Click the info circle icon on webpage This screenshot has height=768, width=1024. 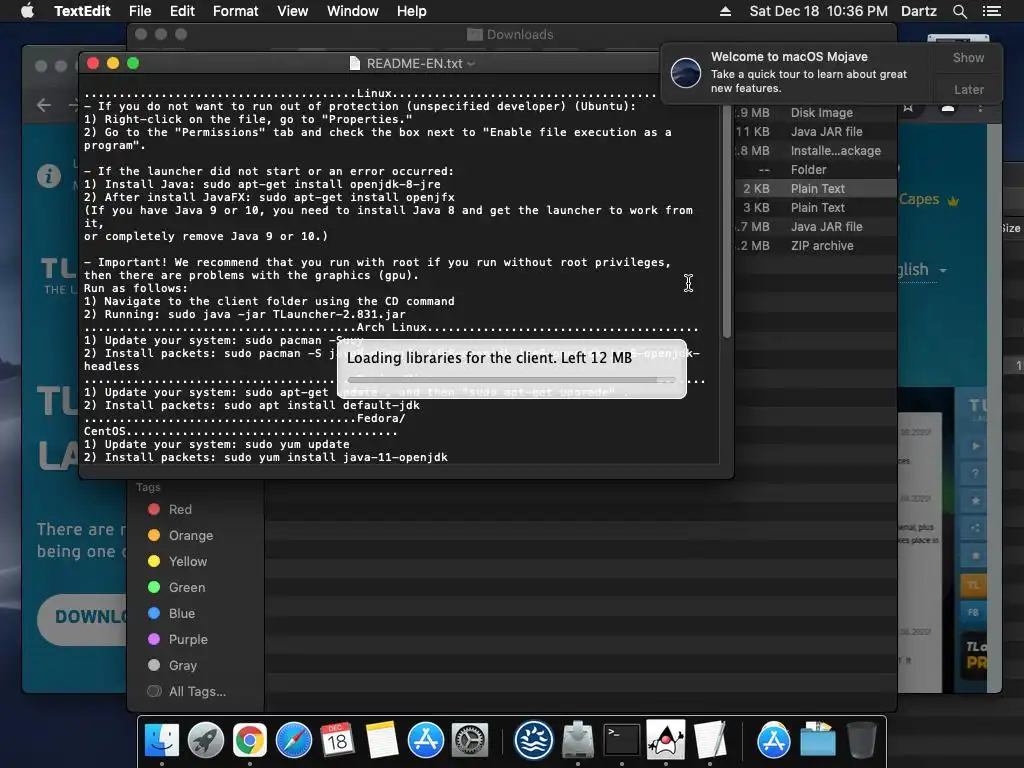pyautogui.click(x=49, y=176)
